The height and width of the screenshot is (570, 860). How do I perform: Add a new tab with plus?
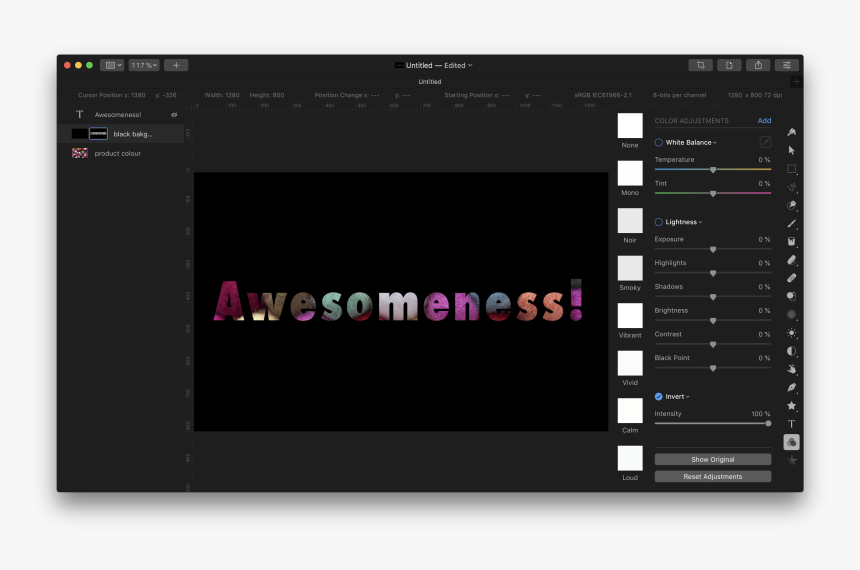796,82
